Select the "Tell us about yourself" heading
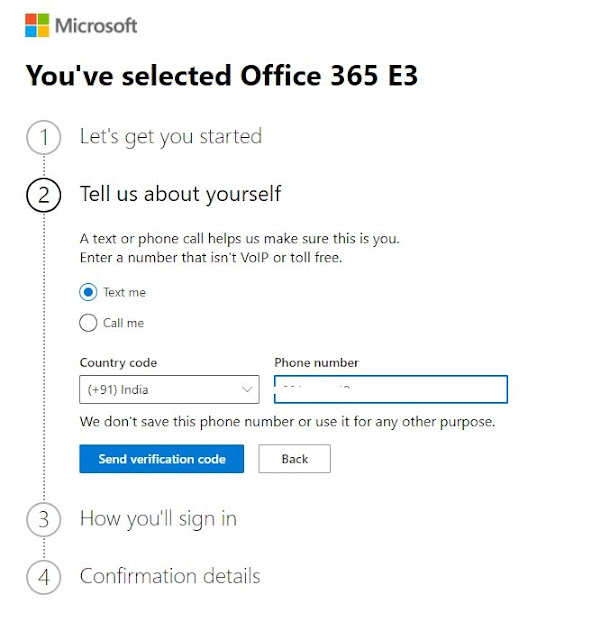Viewport: 601px width, 640px height. pos(180,193)
